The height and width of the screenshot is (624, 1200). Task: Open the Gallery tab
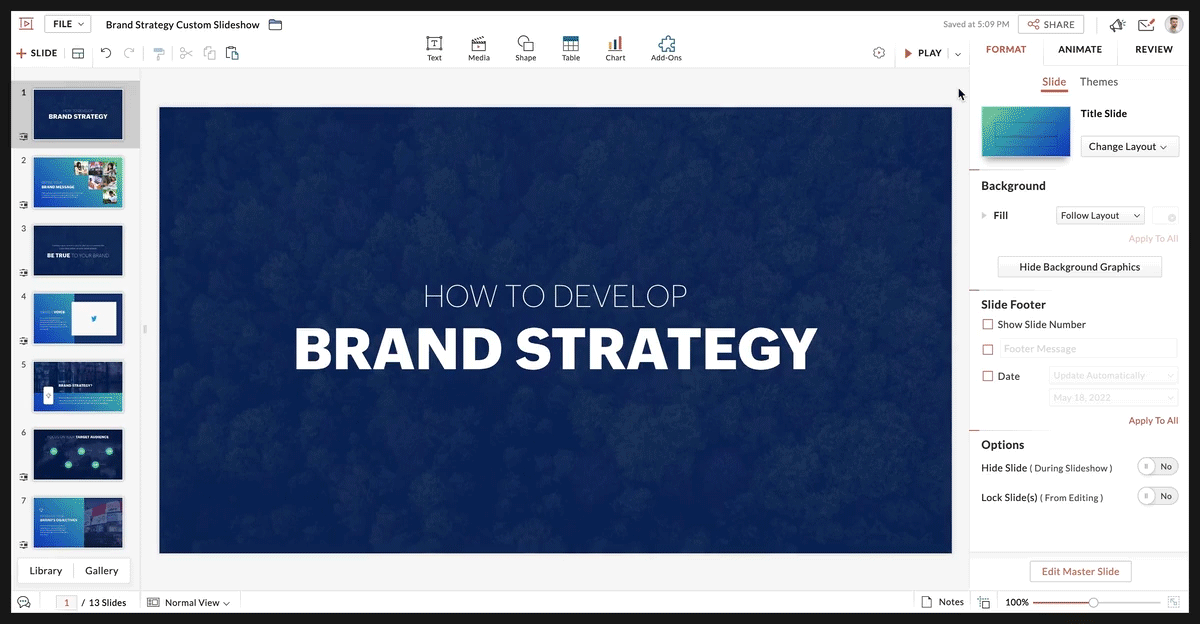pyautogui.click(x=101, y=570)
